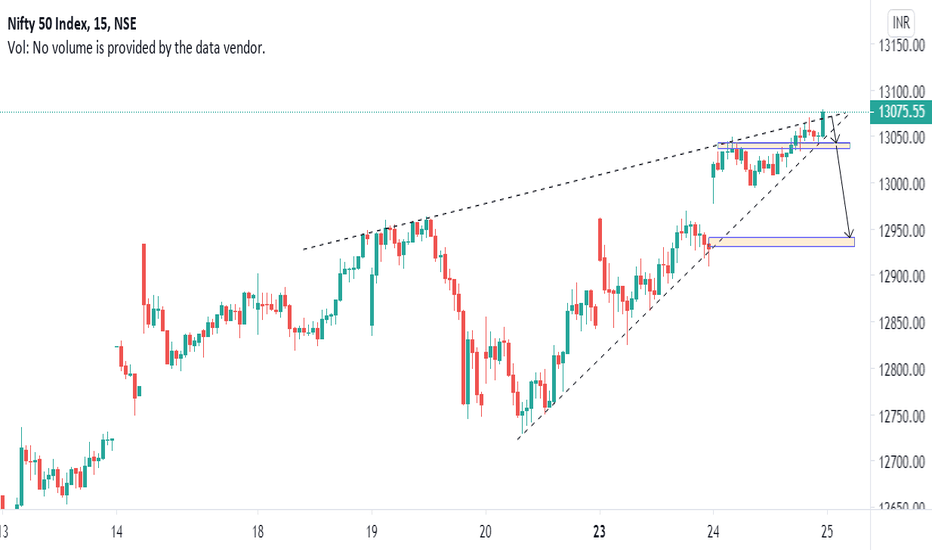Click the 13075.55 current price label
The width and height of the screenshot is (932, 550).
tap(900, 111)
